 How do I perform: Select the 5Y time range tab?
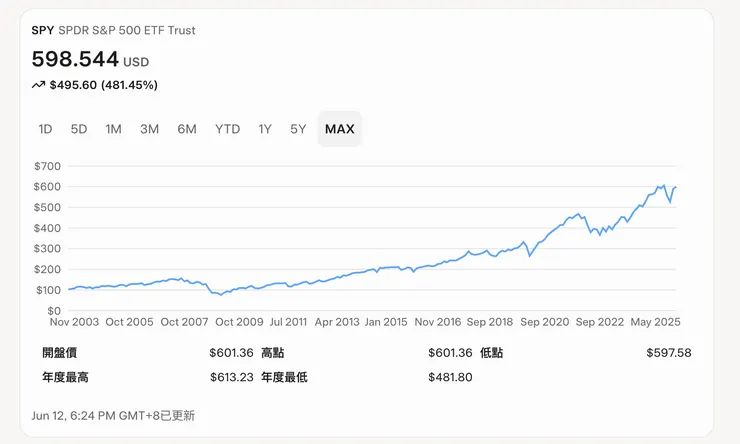[x=298, y=129]
